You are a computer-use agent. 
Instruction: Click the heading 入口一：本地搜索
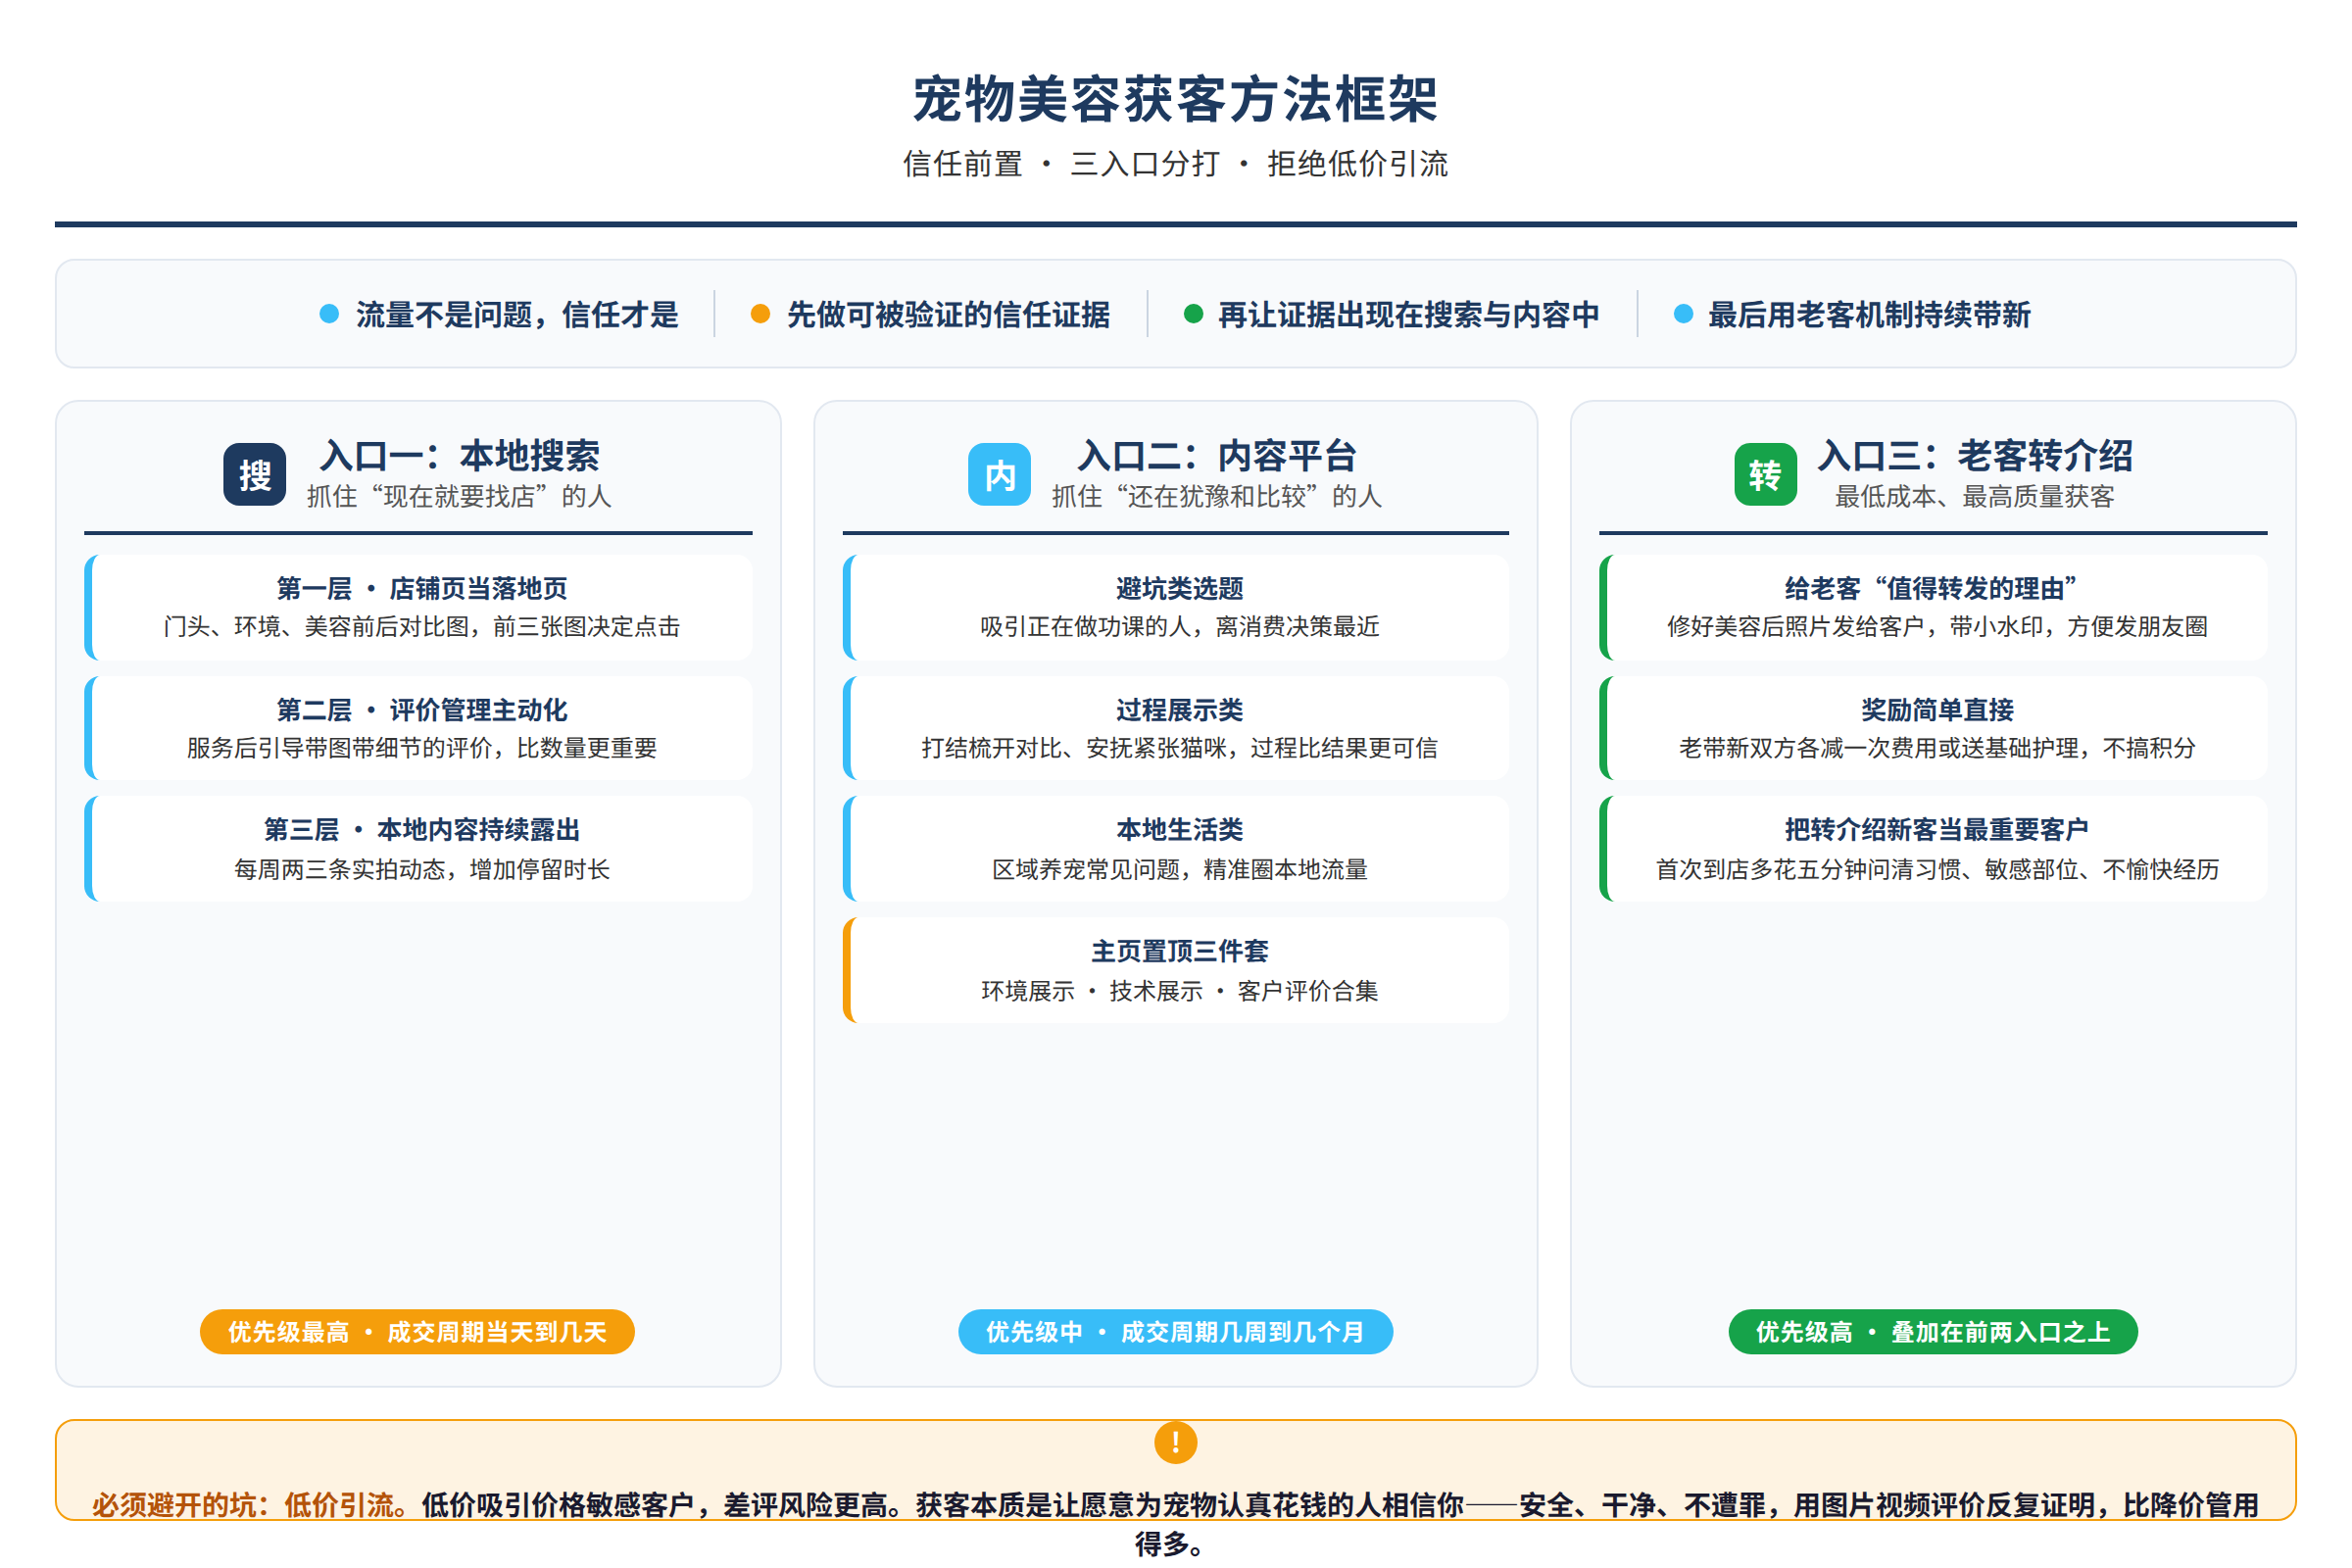tap(459, 456)
